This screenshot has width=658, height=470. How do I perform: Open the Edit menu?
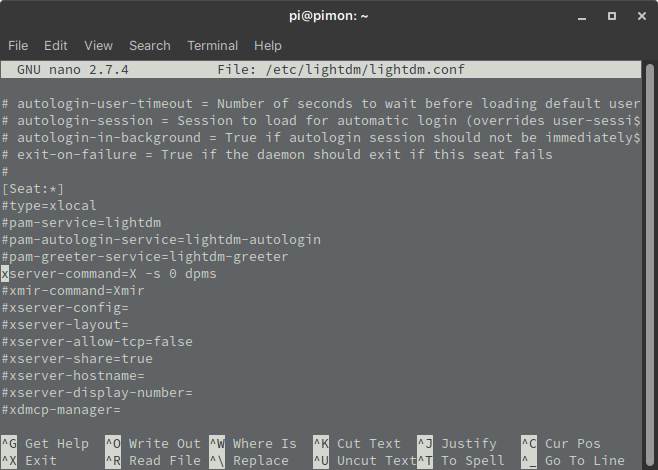[56, 46]
